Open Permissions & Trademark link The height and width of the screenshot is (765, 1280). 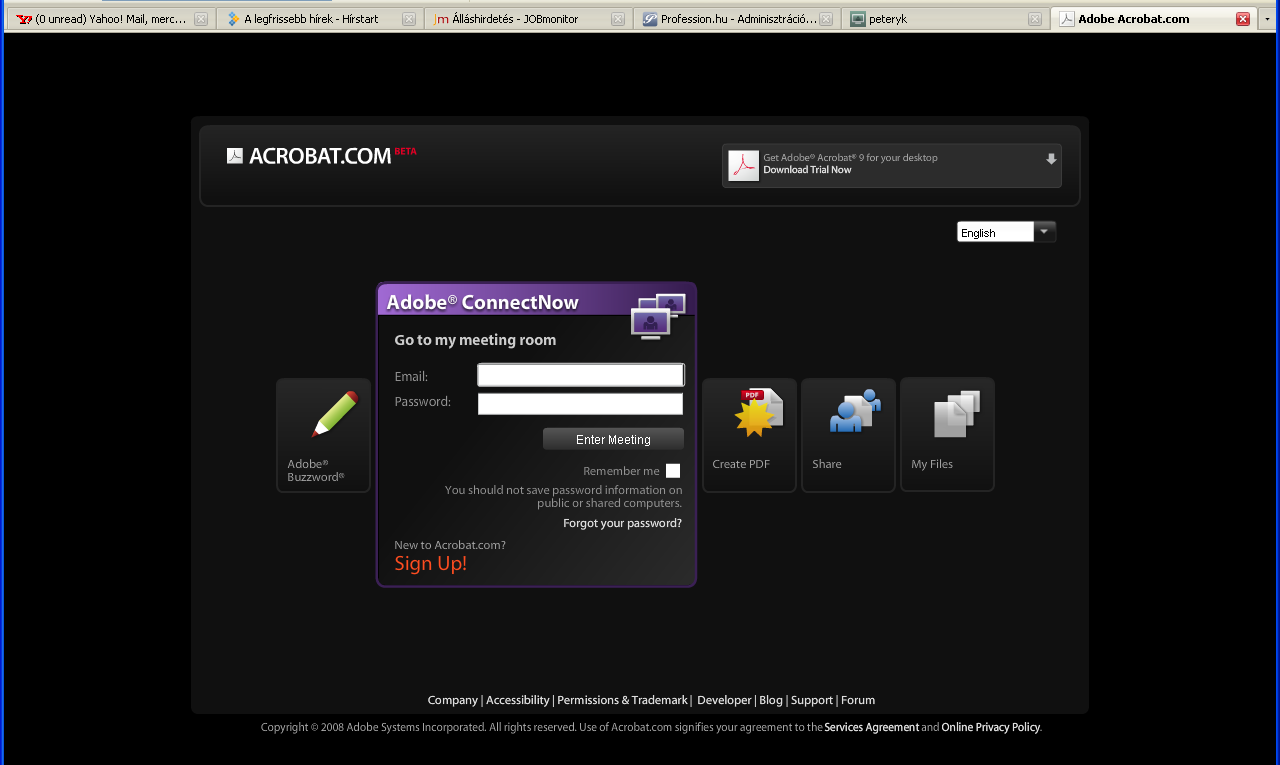(622, 700)
